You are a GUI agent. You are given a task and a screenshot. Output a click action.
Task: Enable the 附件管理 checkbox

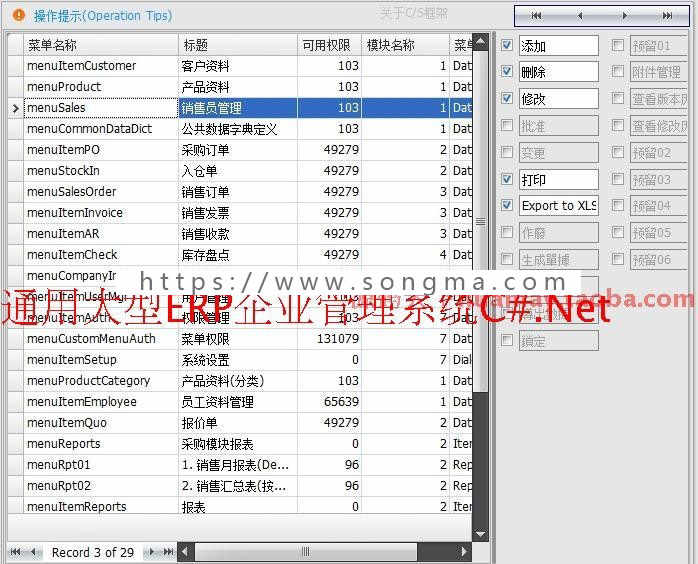pos(617,71)
